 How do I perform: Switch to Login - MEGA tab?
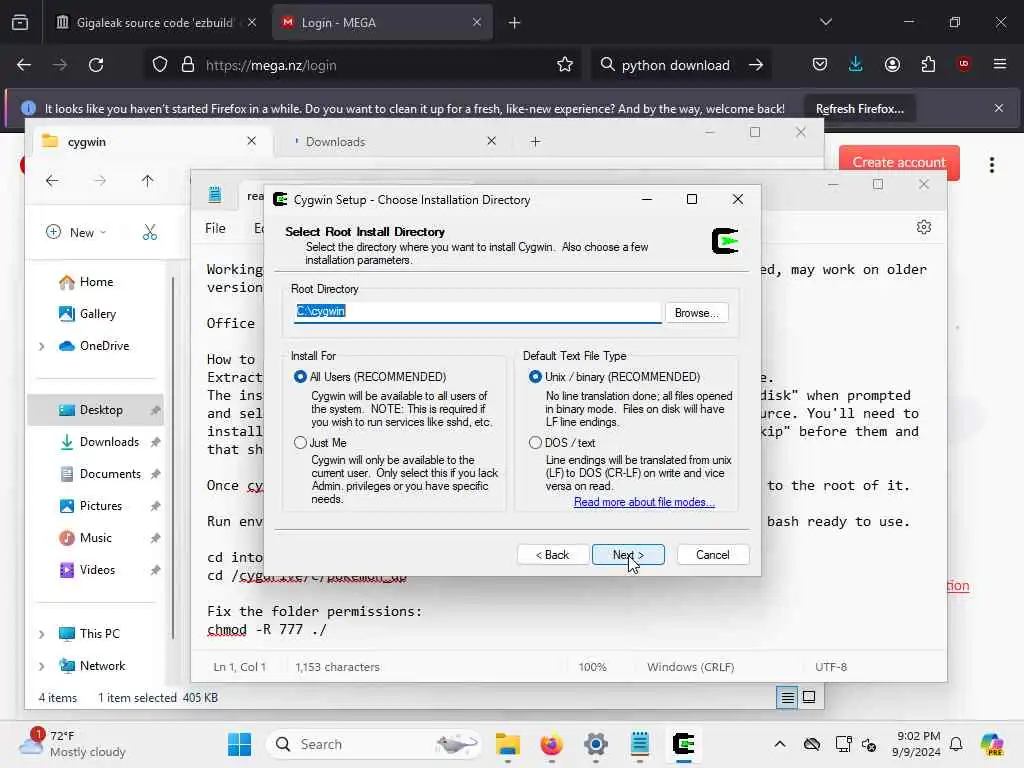click(x=382, y=22)
